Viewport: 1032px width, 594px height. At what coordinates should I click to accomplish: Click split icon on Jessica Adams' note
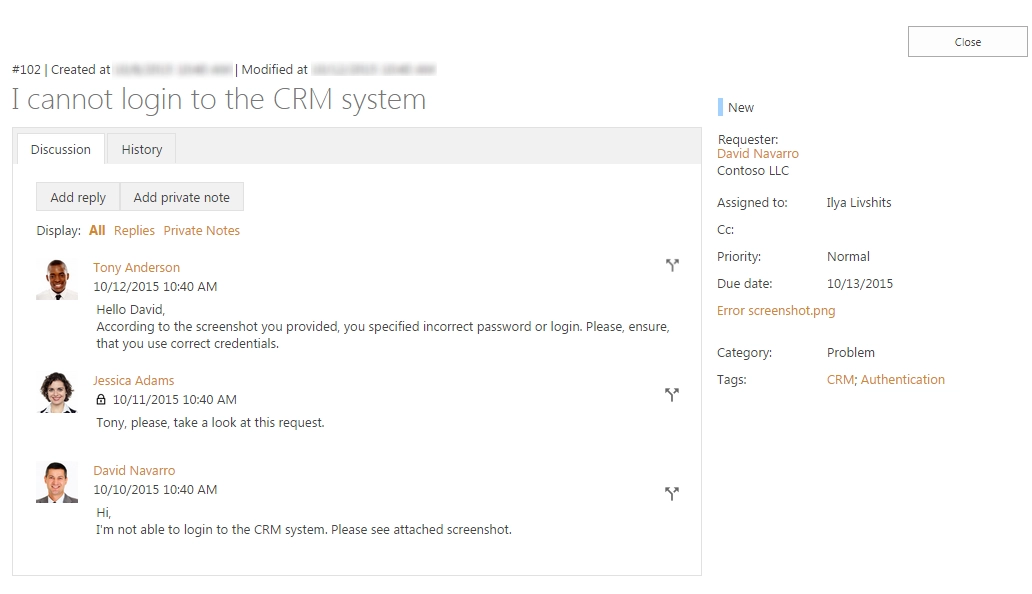(671, 395)
